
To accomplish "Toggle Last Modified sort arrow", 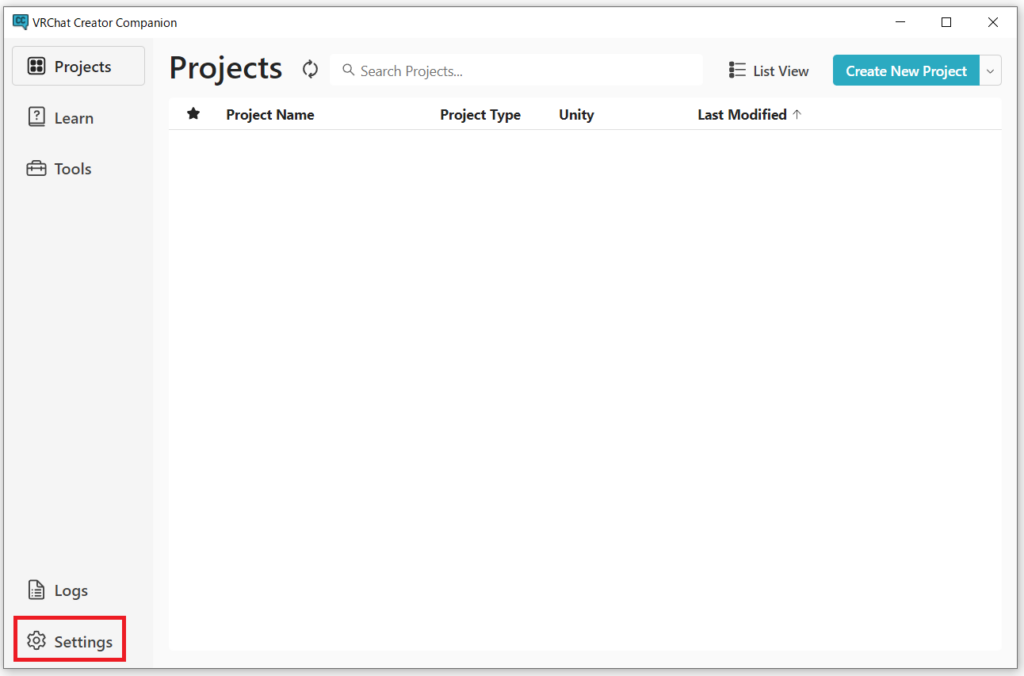I will click(x=797, y=114).
